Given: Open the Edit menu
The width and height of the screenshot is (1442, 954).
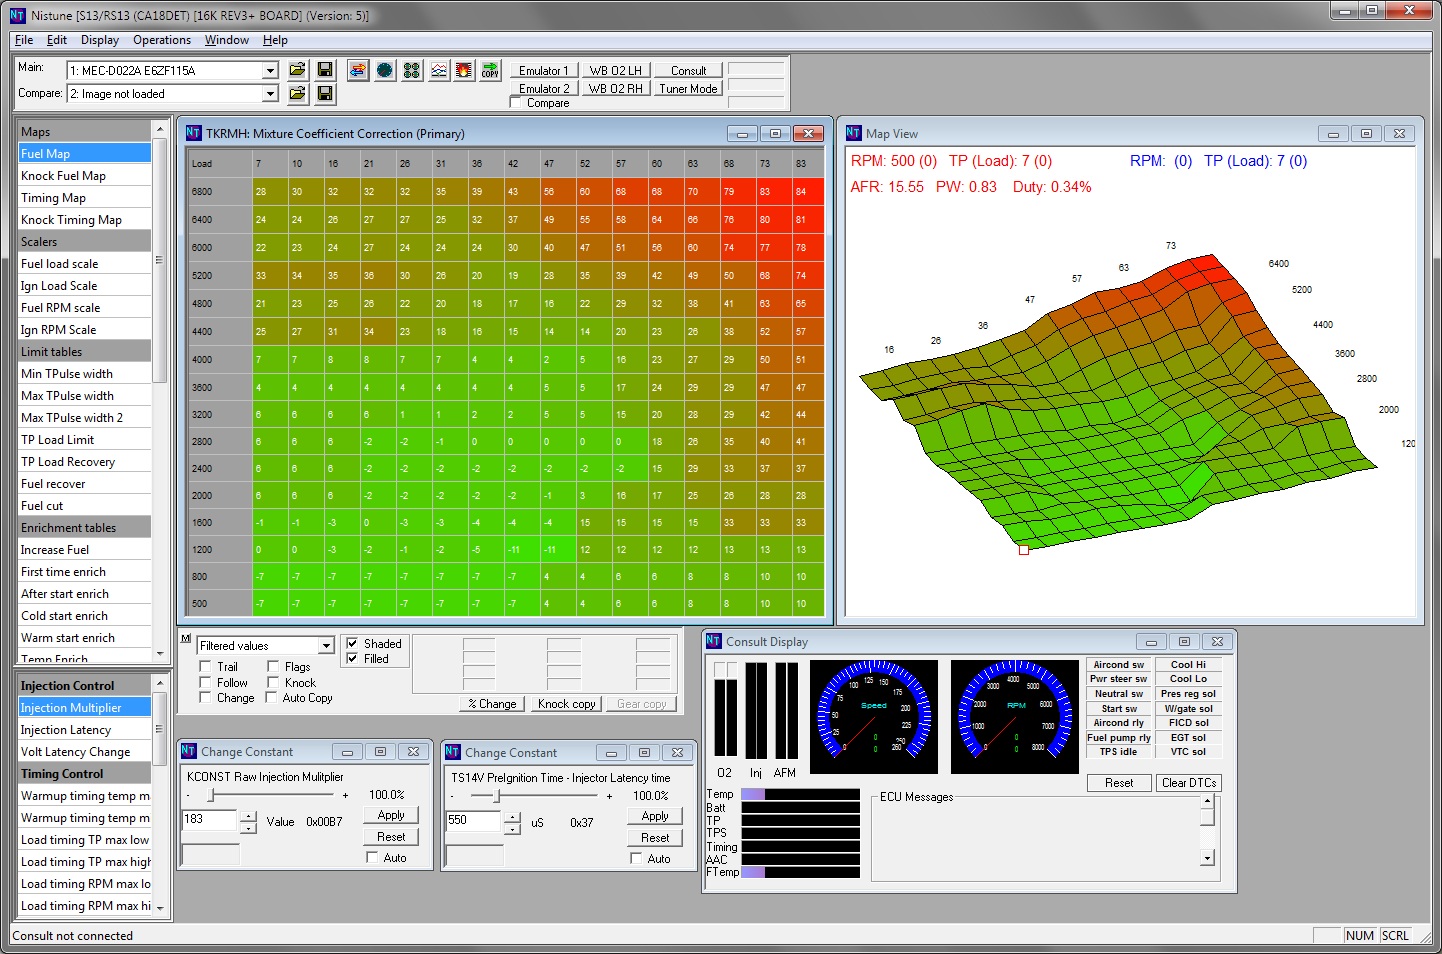Looking at the screenshot, I should point(57,40).
